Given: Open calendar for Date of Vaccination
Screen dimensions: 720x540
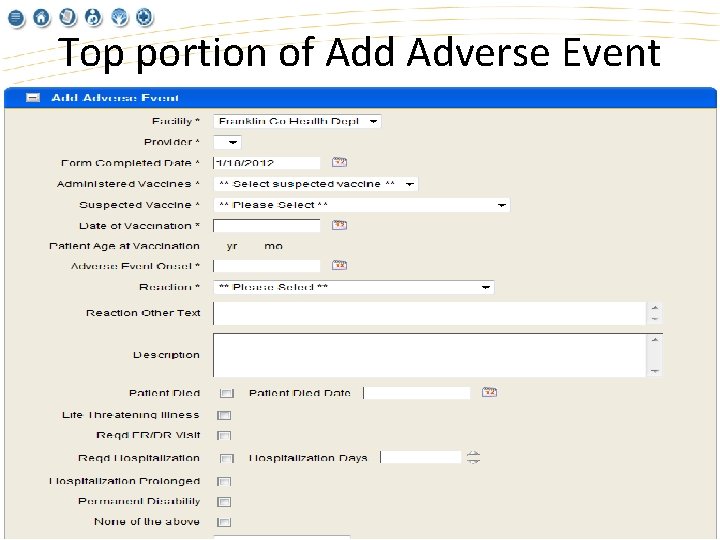Looking at the screenshot, I should click(339, 225).
